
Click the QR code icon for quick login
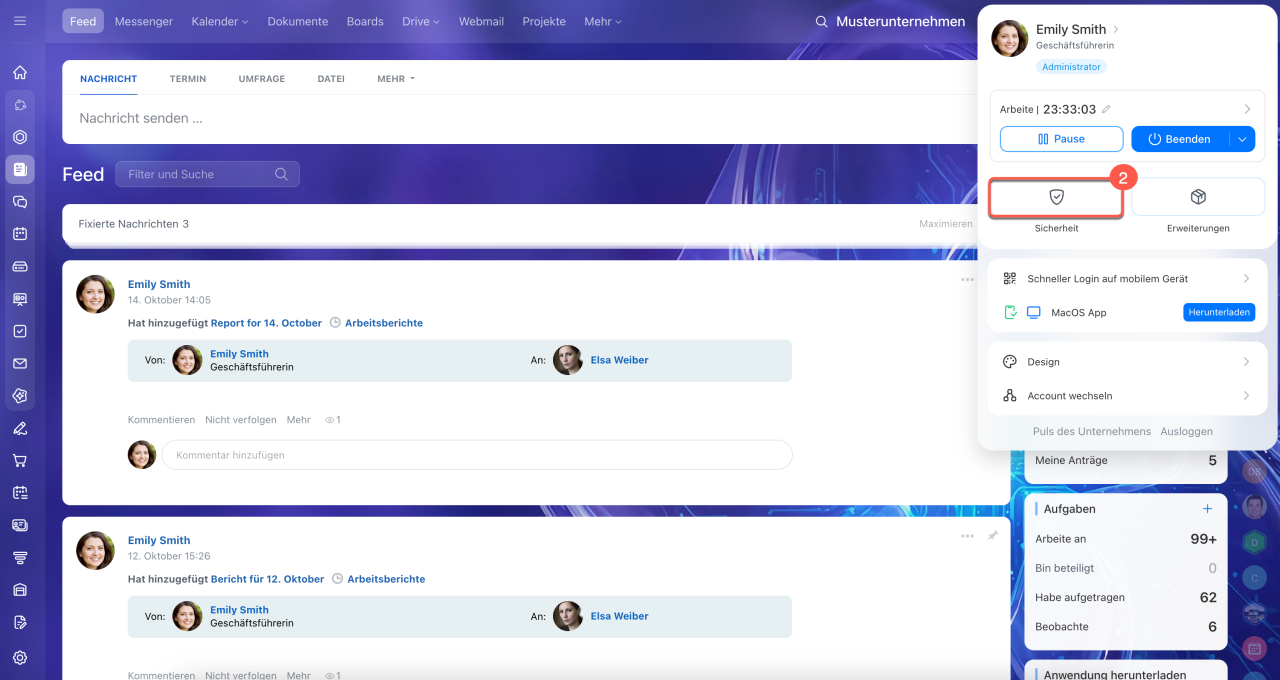1009,278
